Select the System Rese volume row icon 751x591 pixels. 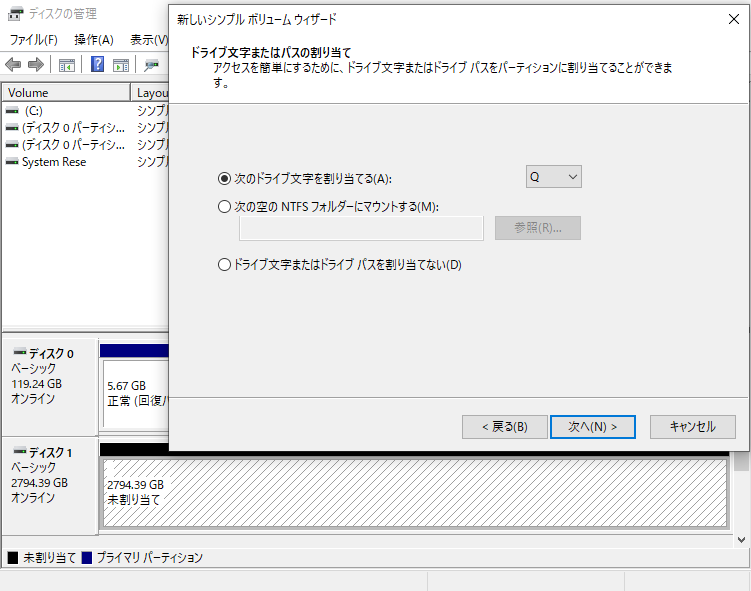[12, 162]
